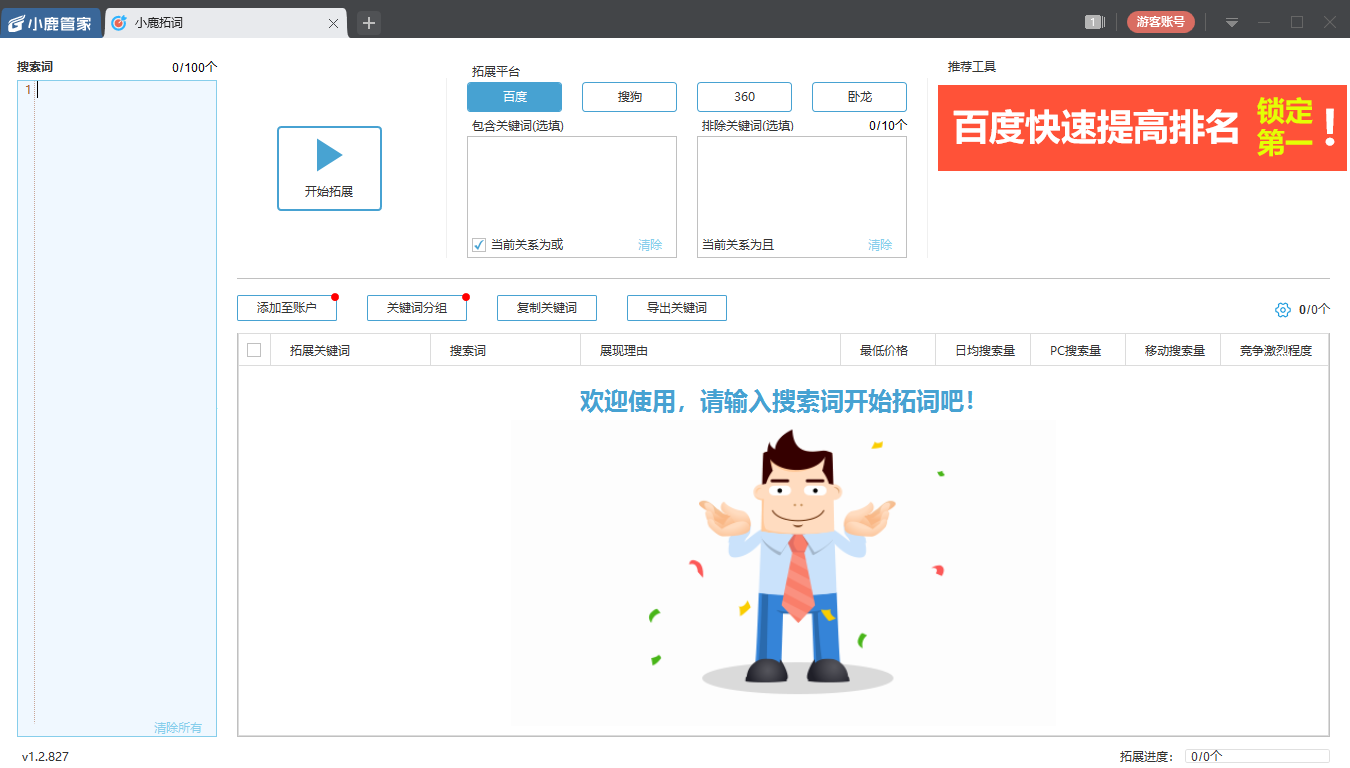The image size is (1350, 768).
Task: Click into the 搜索词 input area
Action: click(117, 408)
